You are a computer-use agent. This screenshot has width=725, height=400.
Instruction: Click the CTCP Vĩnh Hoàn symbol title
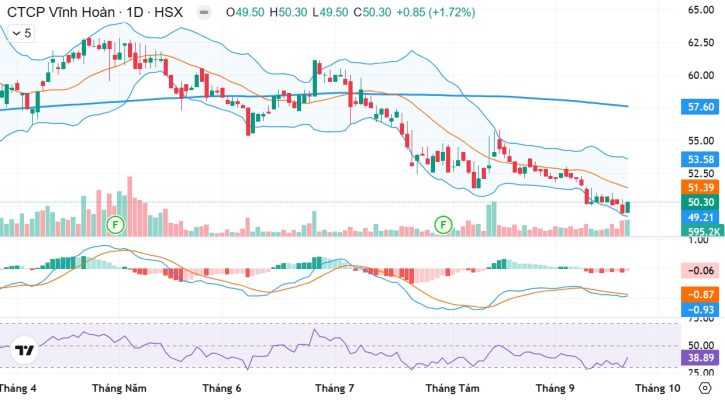coord(60,12)
